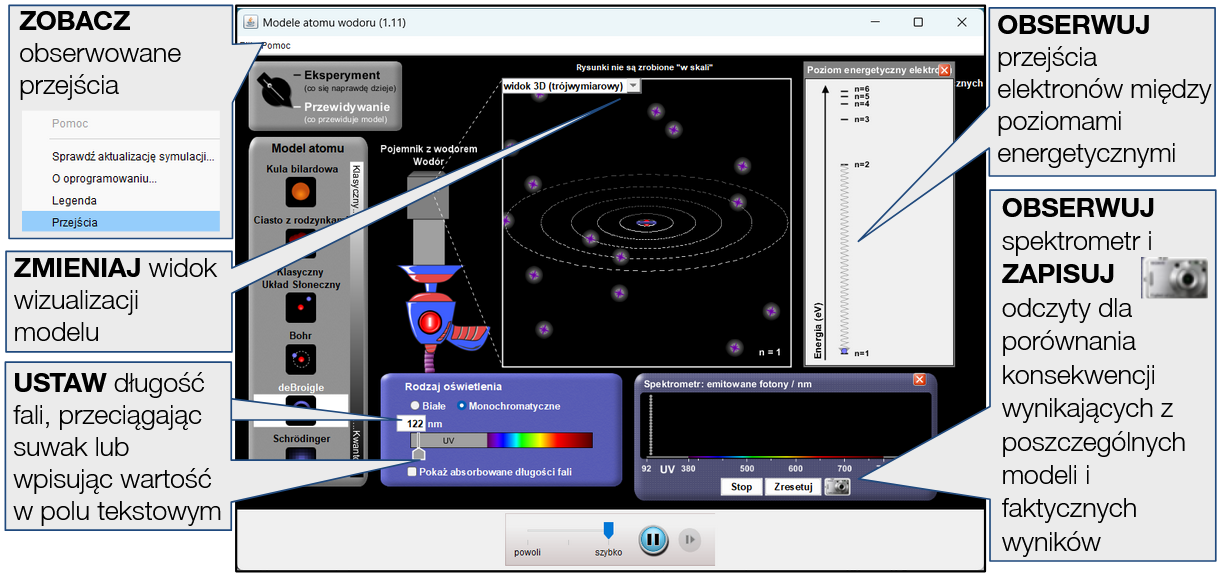Click the Schrödinger model label
Screen dimensions: 1220x578
click(300, 439)
